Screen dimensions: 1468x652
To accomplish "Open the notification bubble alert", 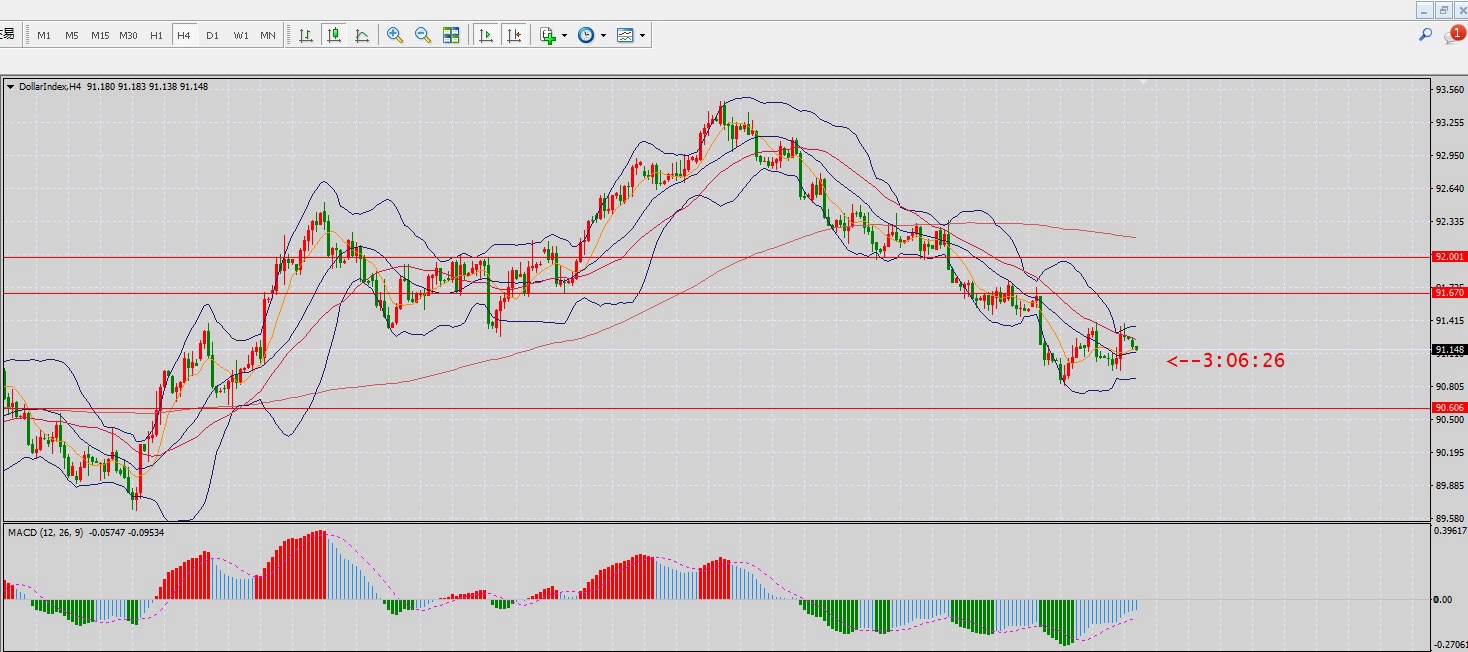I will coord(1453,35).
